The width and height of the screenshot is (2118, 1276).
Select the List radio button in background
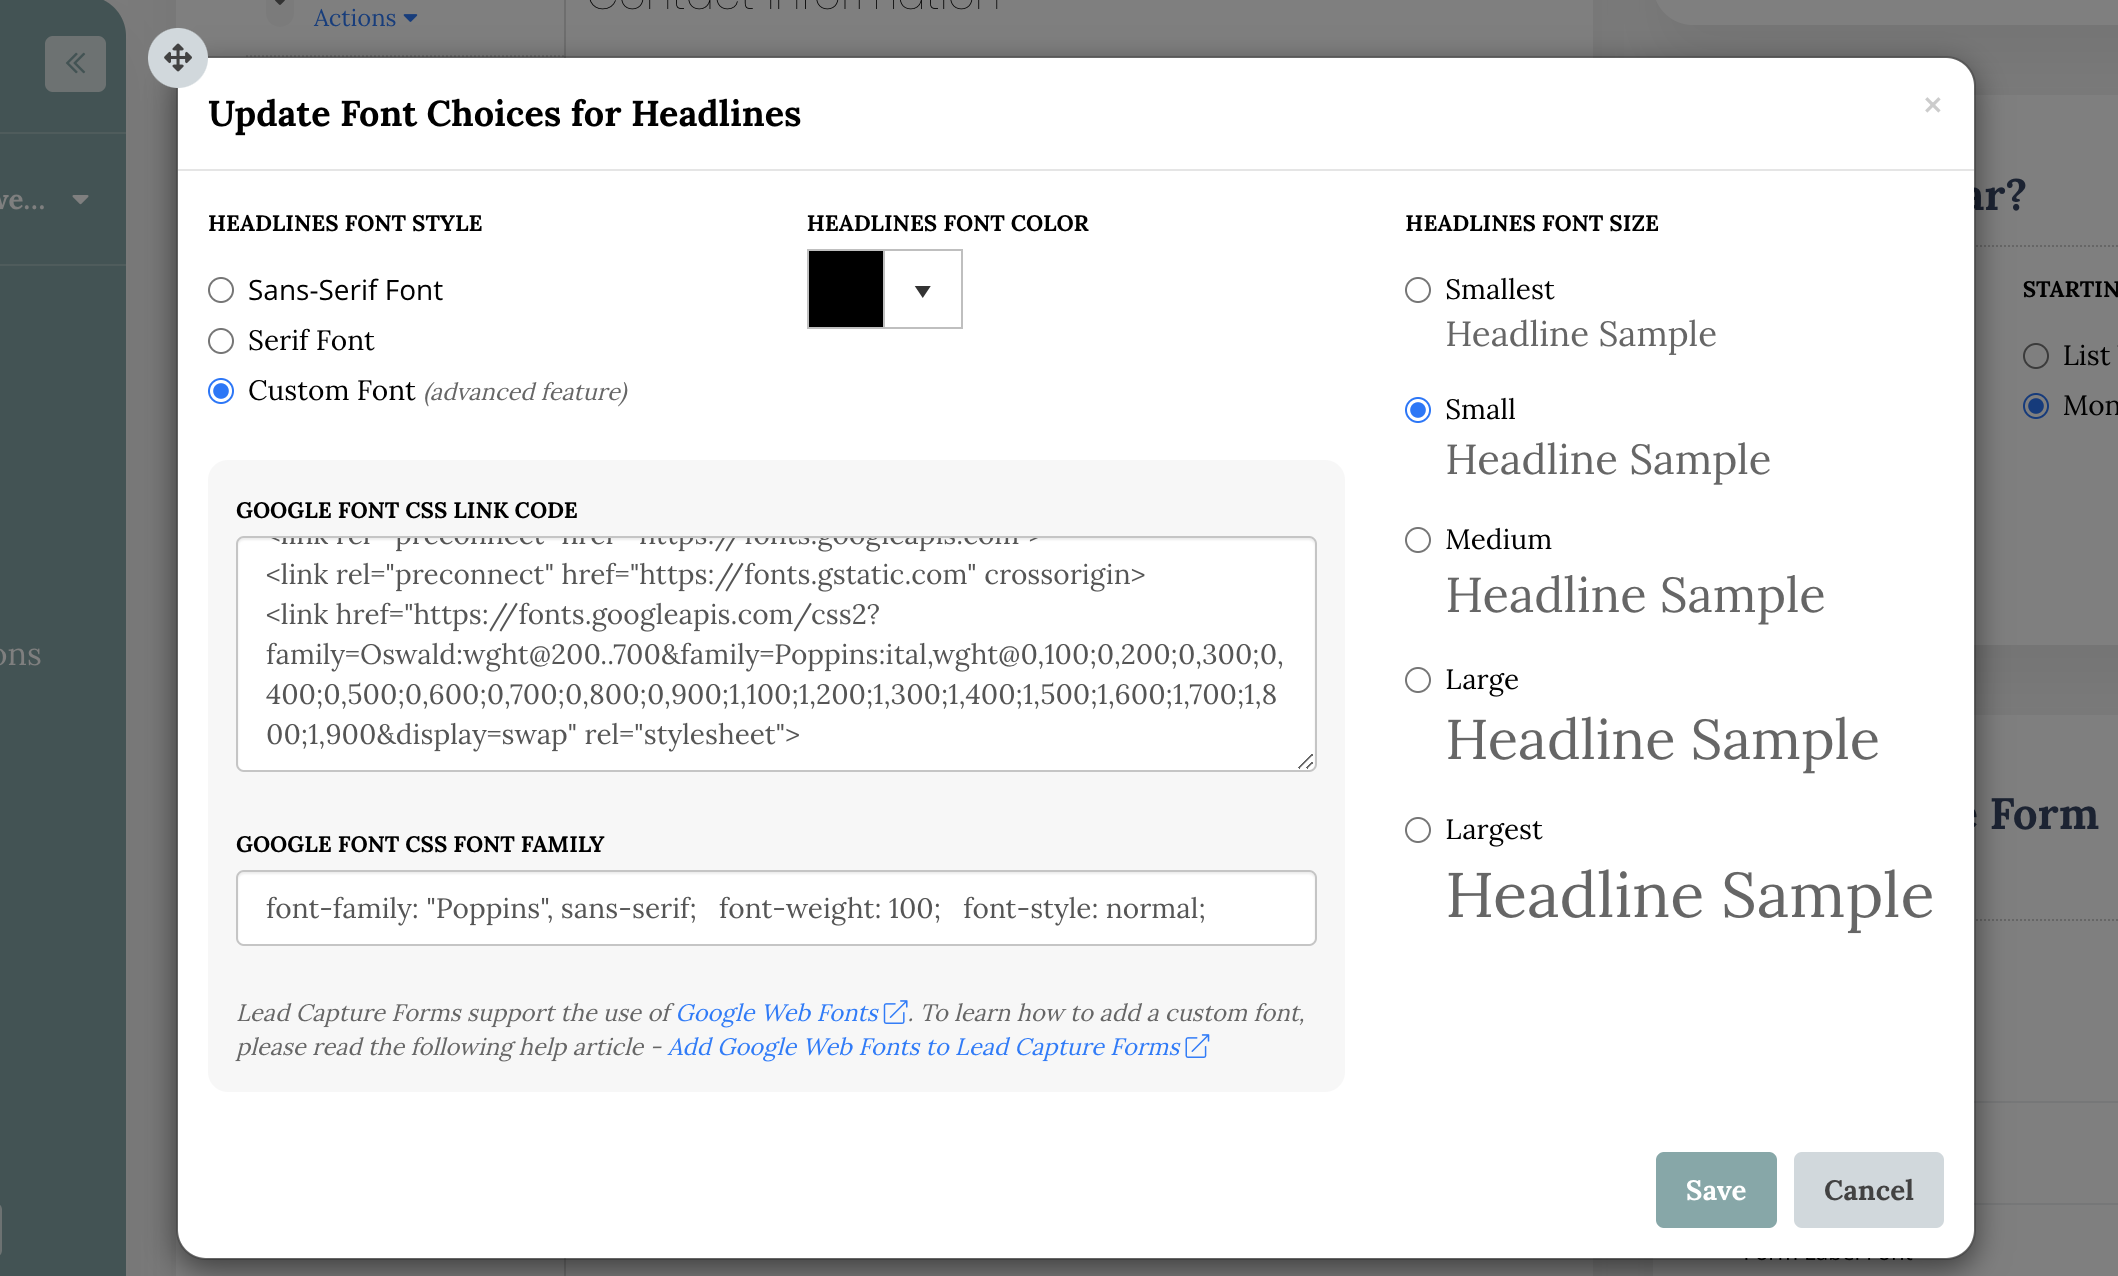click(x=2036, y=356)
